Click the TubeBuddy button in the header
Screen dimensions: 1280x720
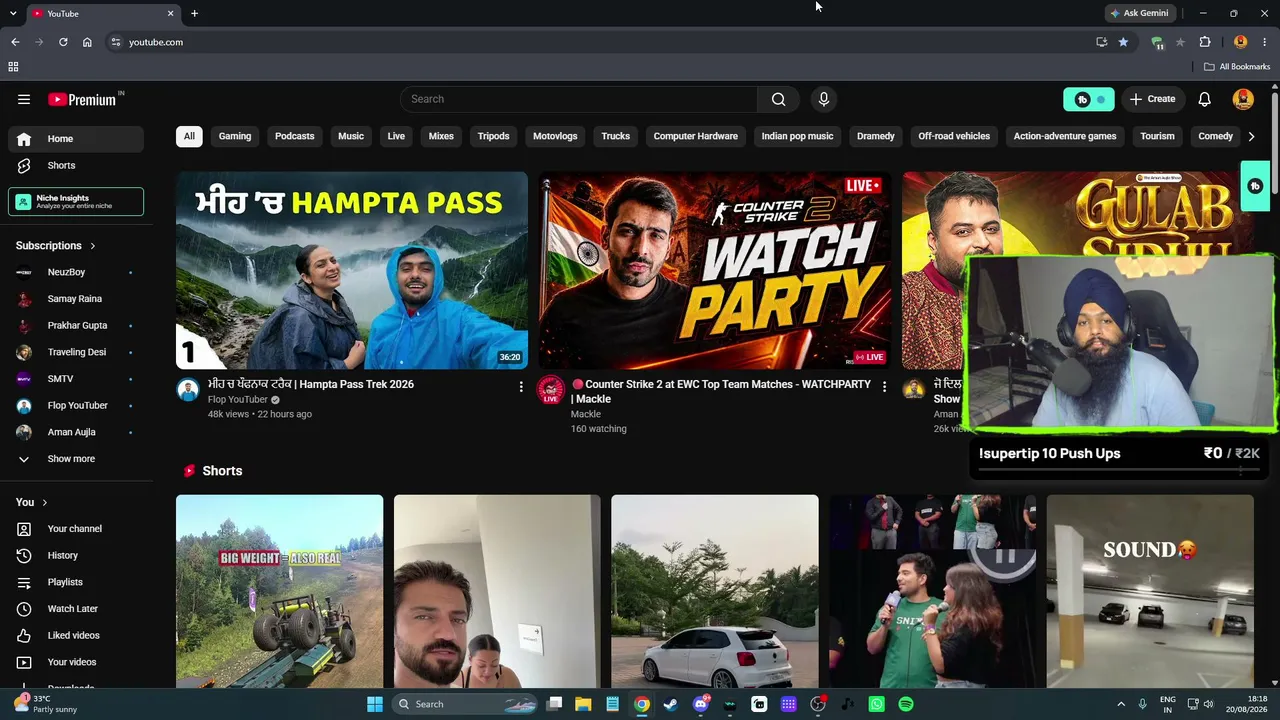click(1088, 99)
